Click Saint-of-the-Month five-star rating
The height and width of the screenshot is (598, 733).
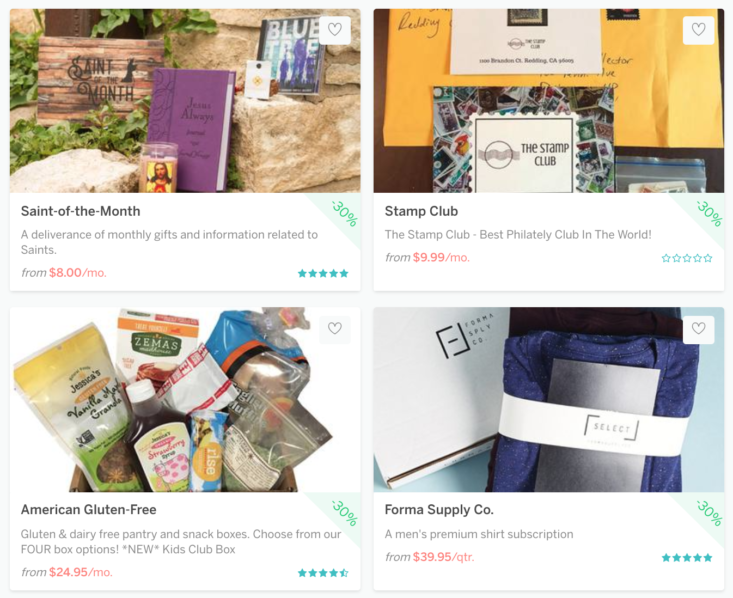tap(323, 273)
